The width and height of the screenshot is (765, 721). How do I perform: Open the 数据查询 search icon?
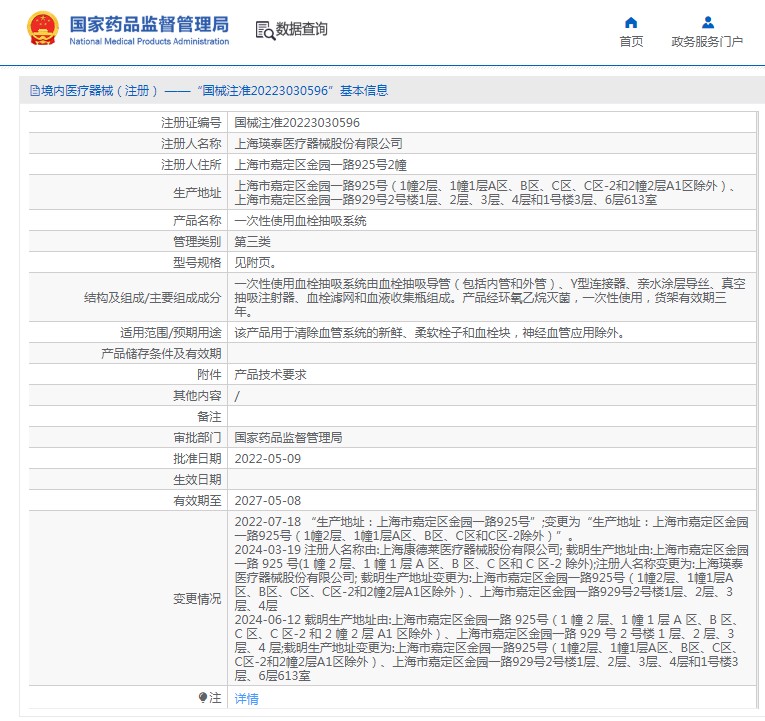pos(265,30)
